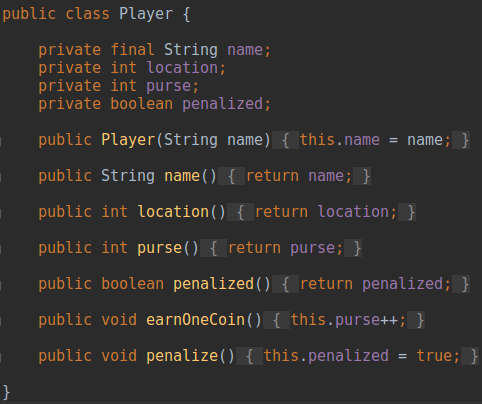Click the class closing brace at bottom
Viewport: 482px width, 404px height.
pyautogui.click(x=6, y=392)
